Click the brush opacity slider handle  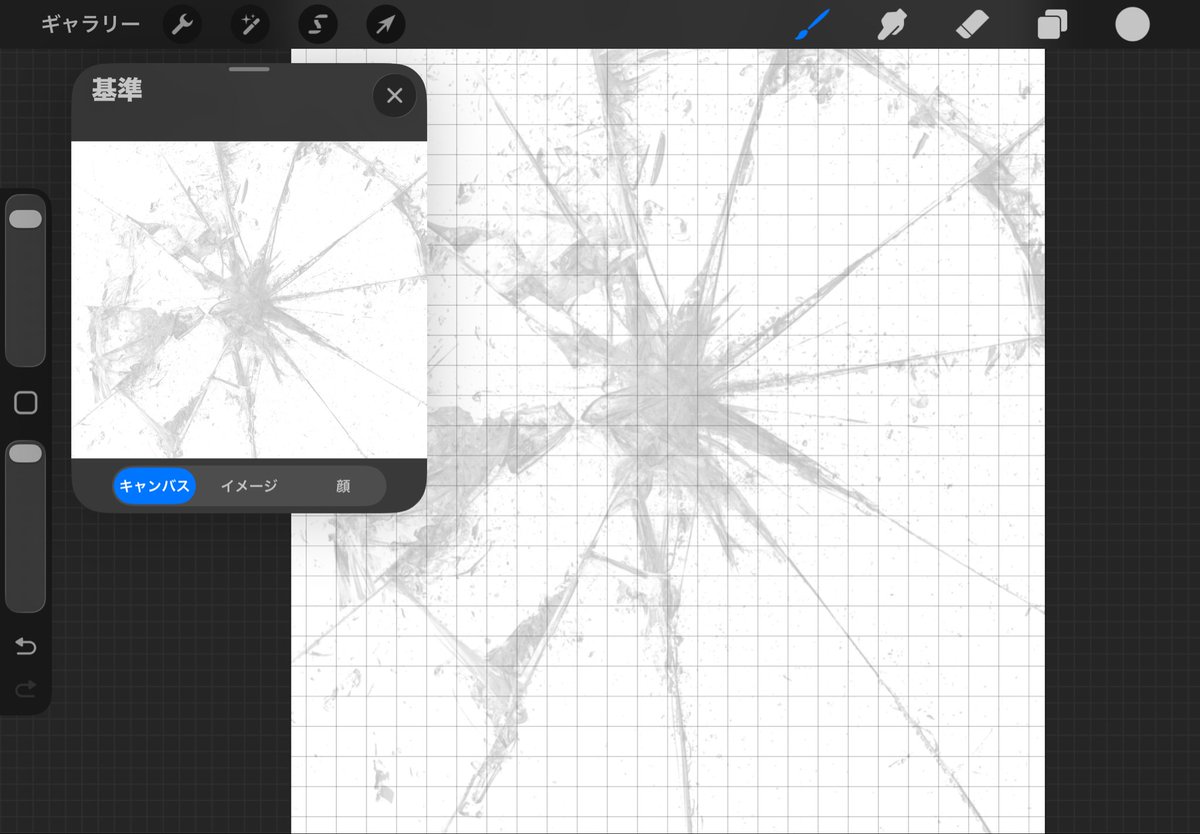click(25, 454)
